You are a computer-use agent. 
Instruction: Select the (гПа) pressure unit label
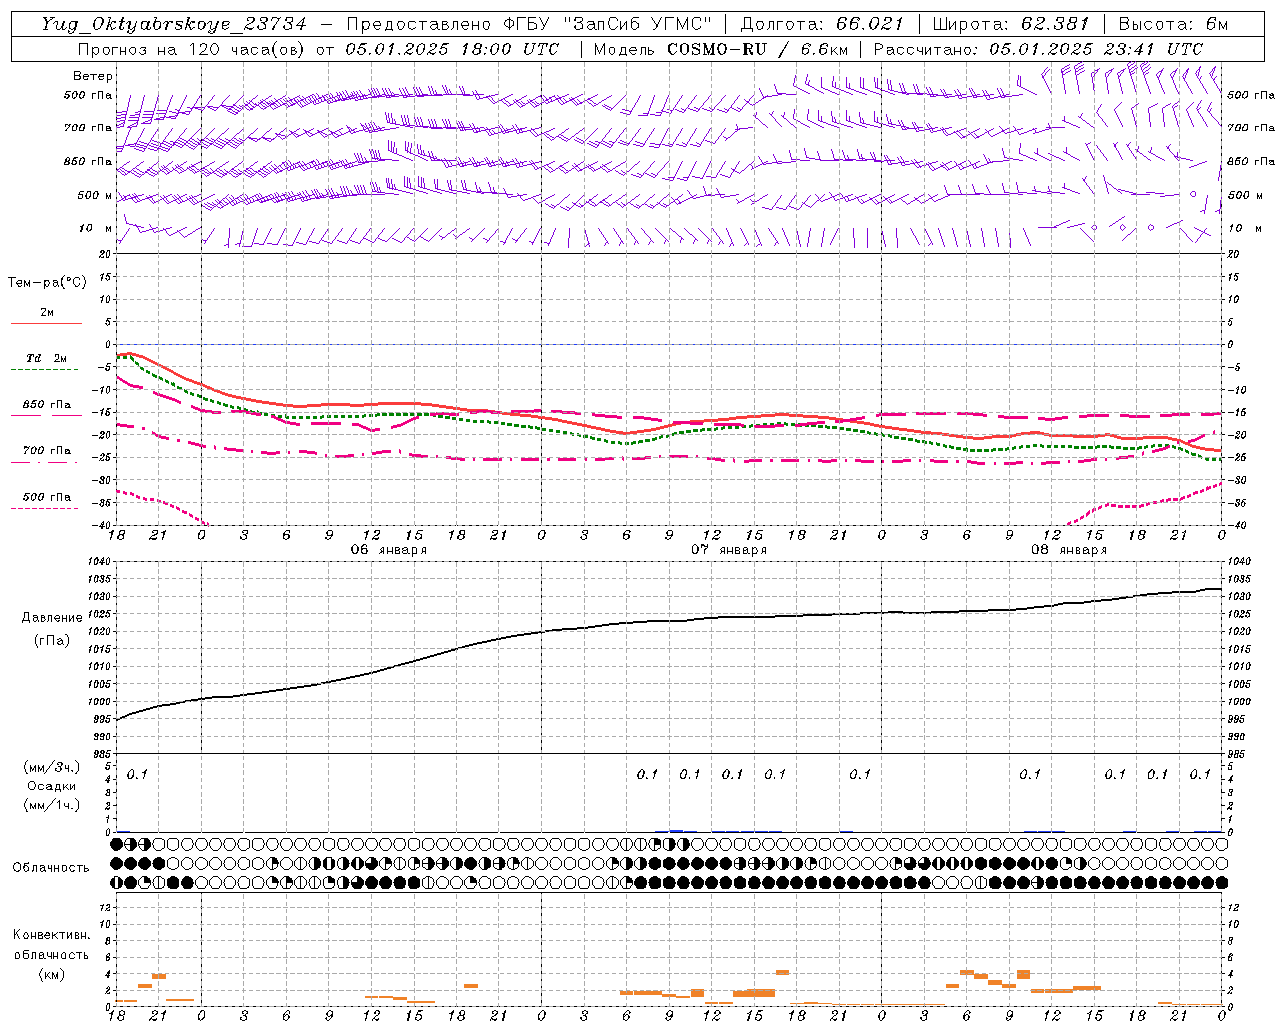(x=52, y=641)
